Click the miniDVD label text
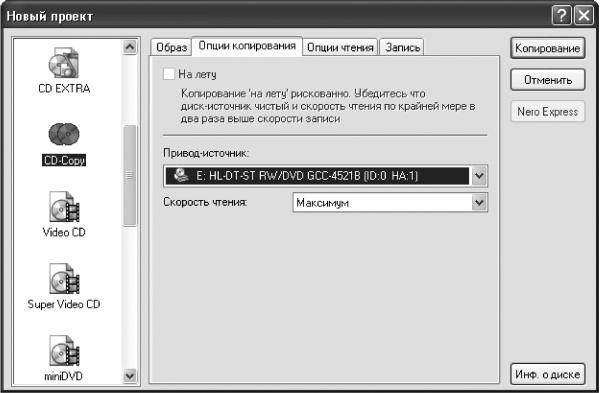This screenshot has width=600, height=393. 64,376
